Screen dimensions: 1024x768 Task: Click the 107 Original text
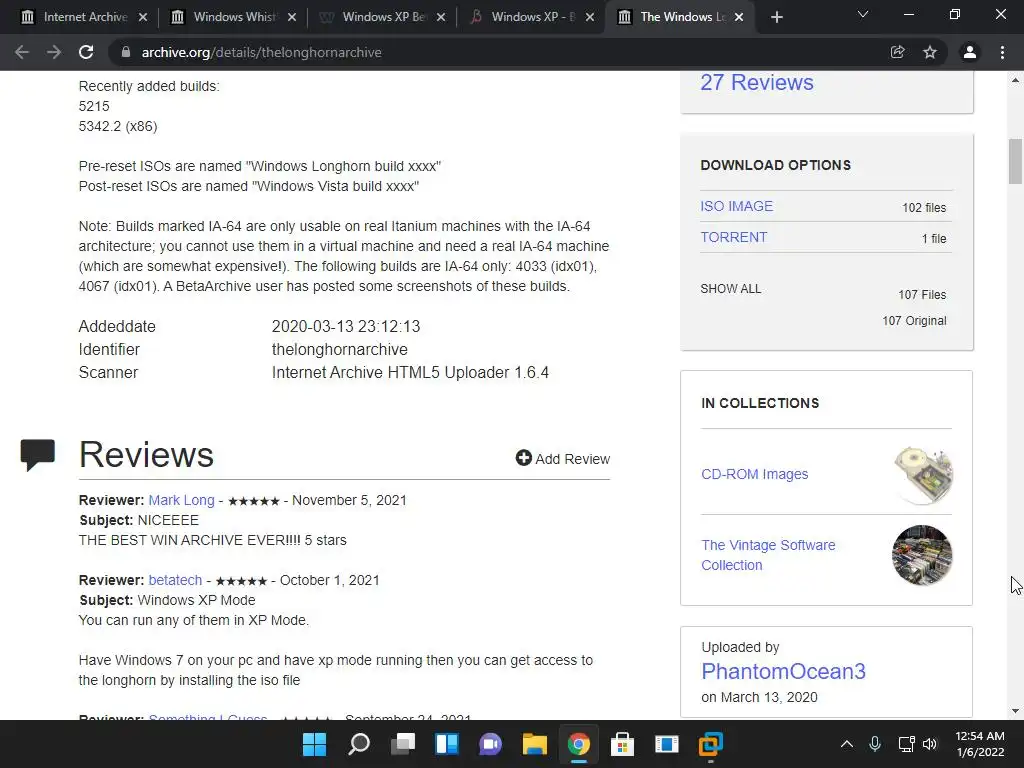click(x=914, y=321)
